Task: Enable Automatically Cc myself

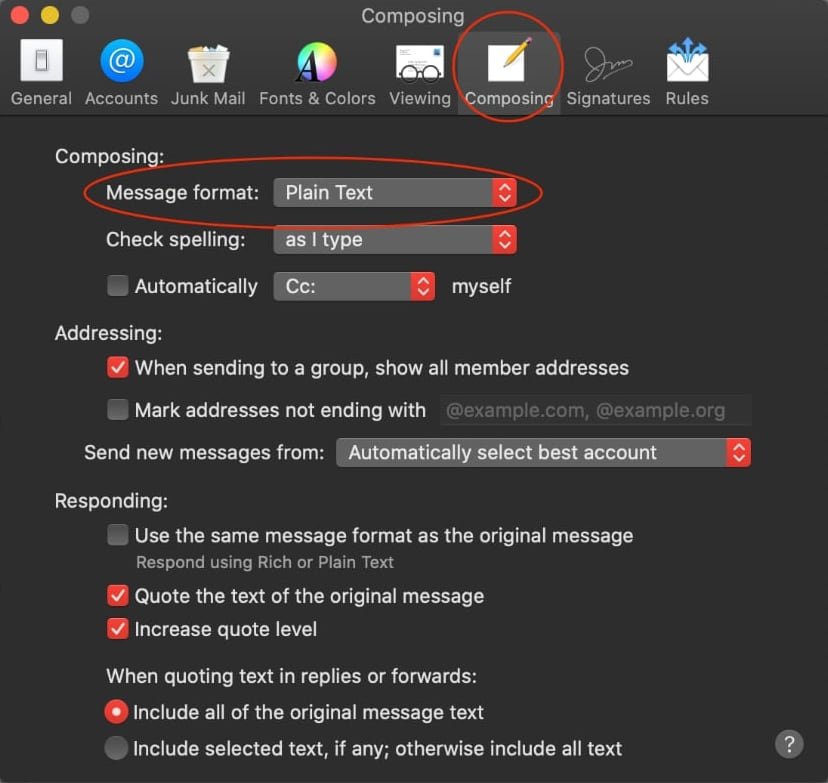Action: 117,286
